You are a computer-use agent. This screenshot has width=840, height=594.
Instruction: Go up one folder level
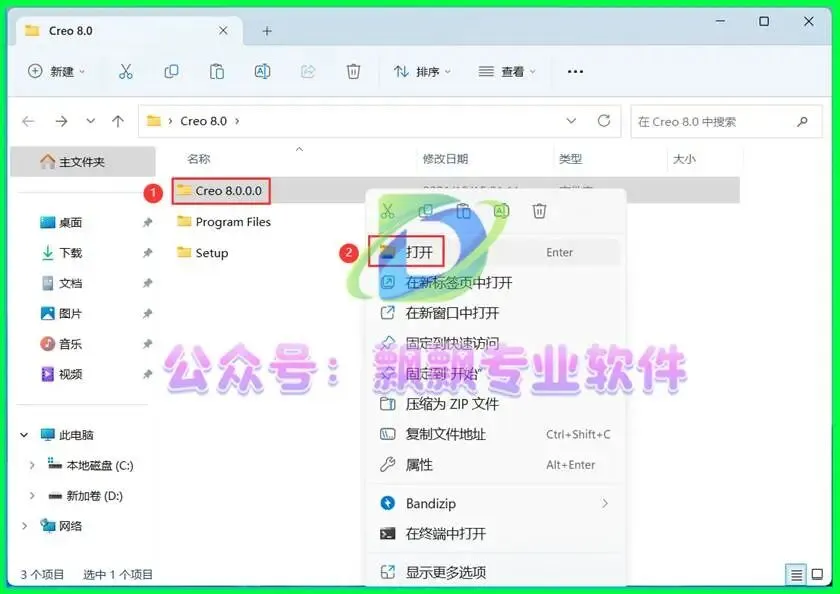click(118, 122)
